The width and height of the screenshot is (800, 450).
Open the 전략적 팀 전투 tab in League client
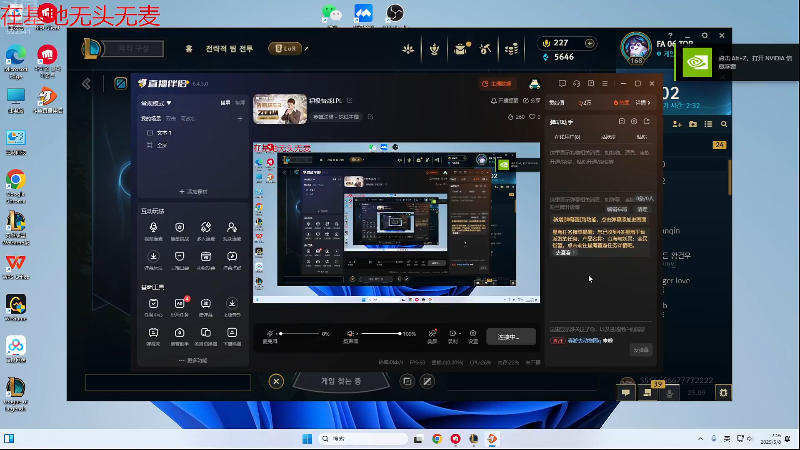coord(229,48)
